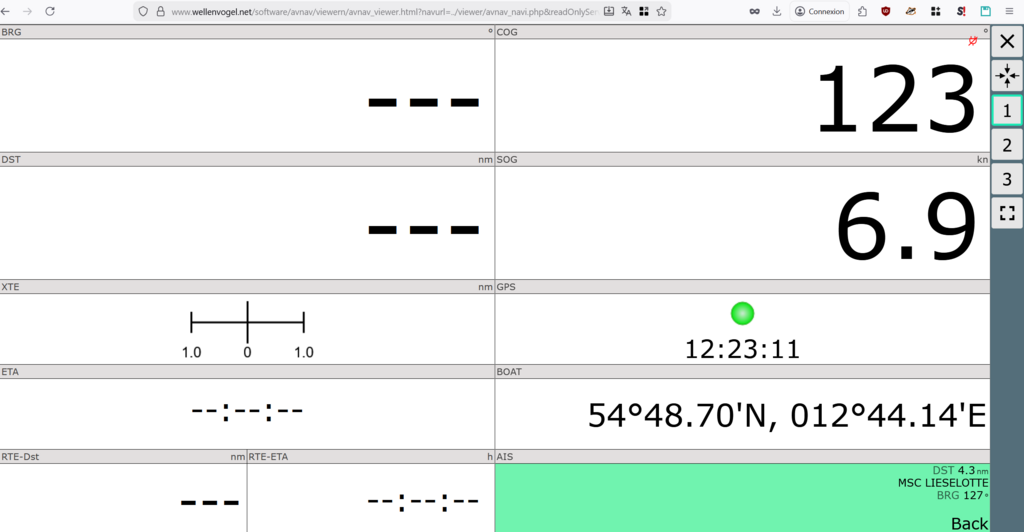Viewport: 1024px width, 532px height.
Task: Open the translate page icon
Action: click(626, 11)
